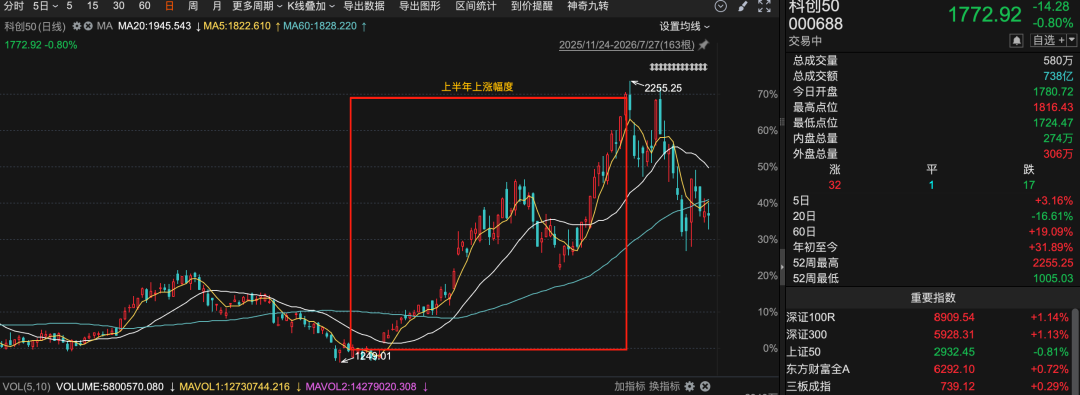Pin the date range with pushpin icon

click(703, 45)
